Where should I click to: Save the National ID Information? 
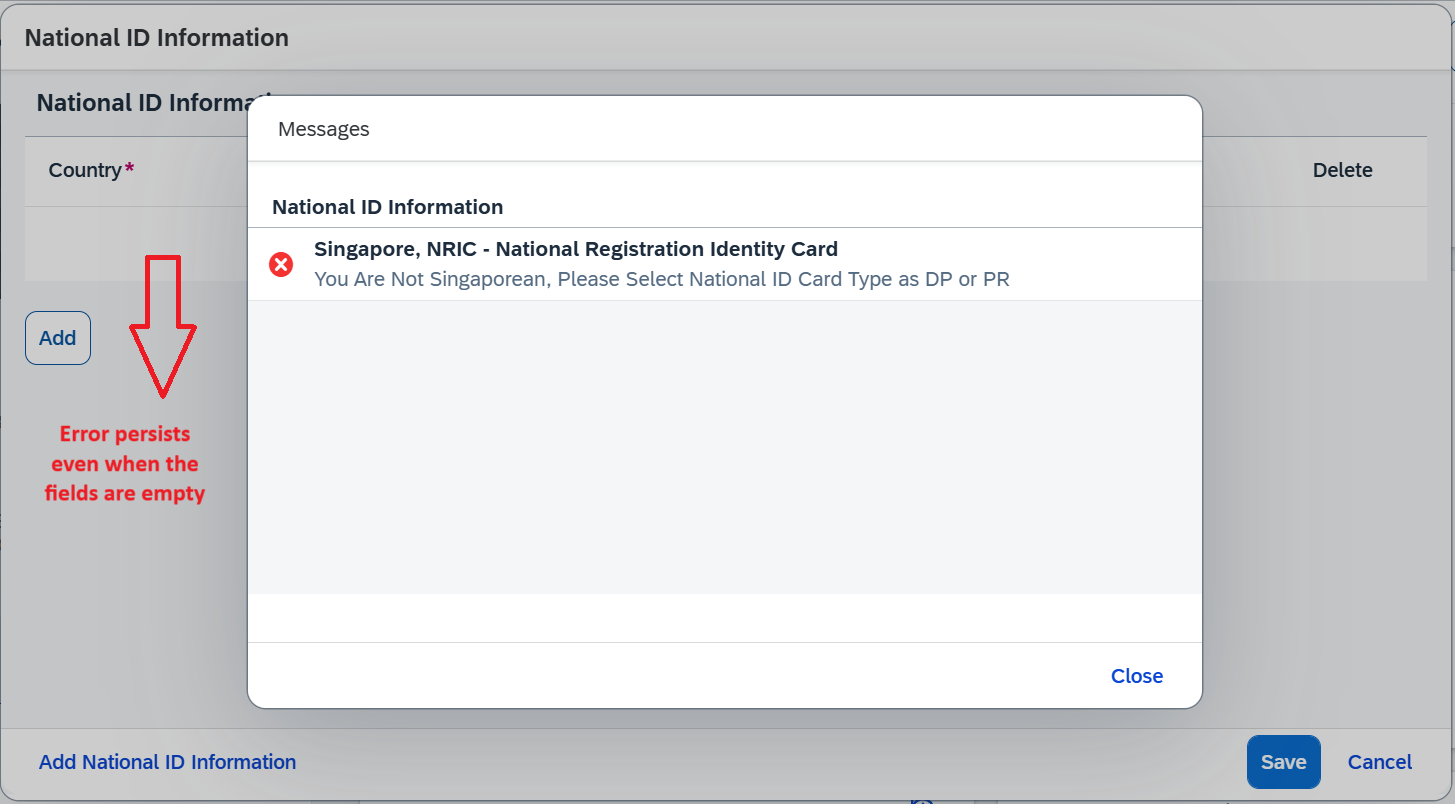point(1283,762)
